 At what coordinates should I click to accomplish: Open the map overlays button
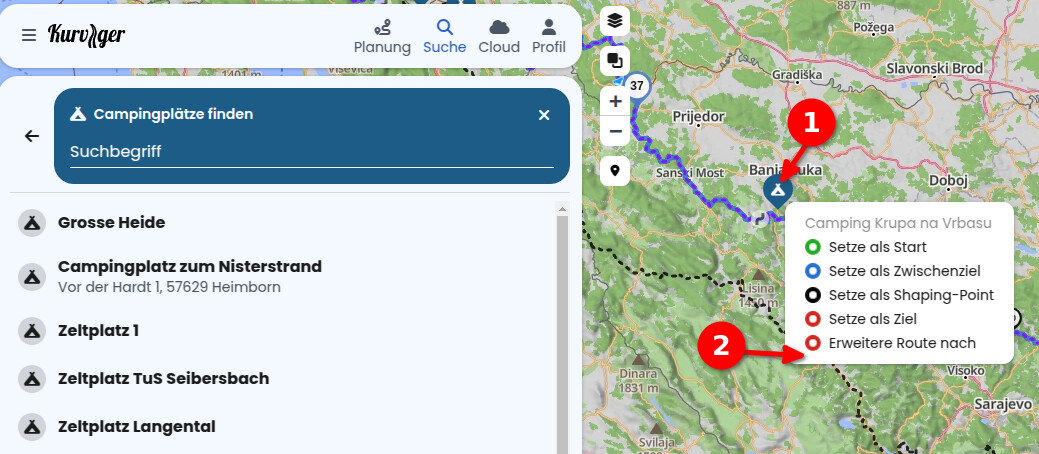[615, 62]
